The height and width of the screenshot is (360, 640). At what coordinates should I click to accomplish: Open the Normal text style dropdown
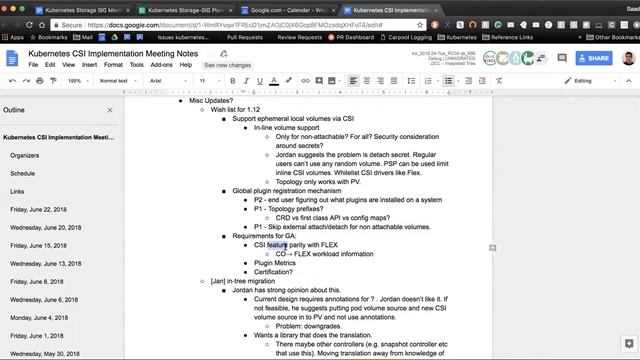click(118, 81)
